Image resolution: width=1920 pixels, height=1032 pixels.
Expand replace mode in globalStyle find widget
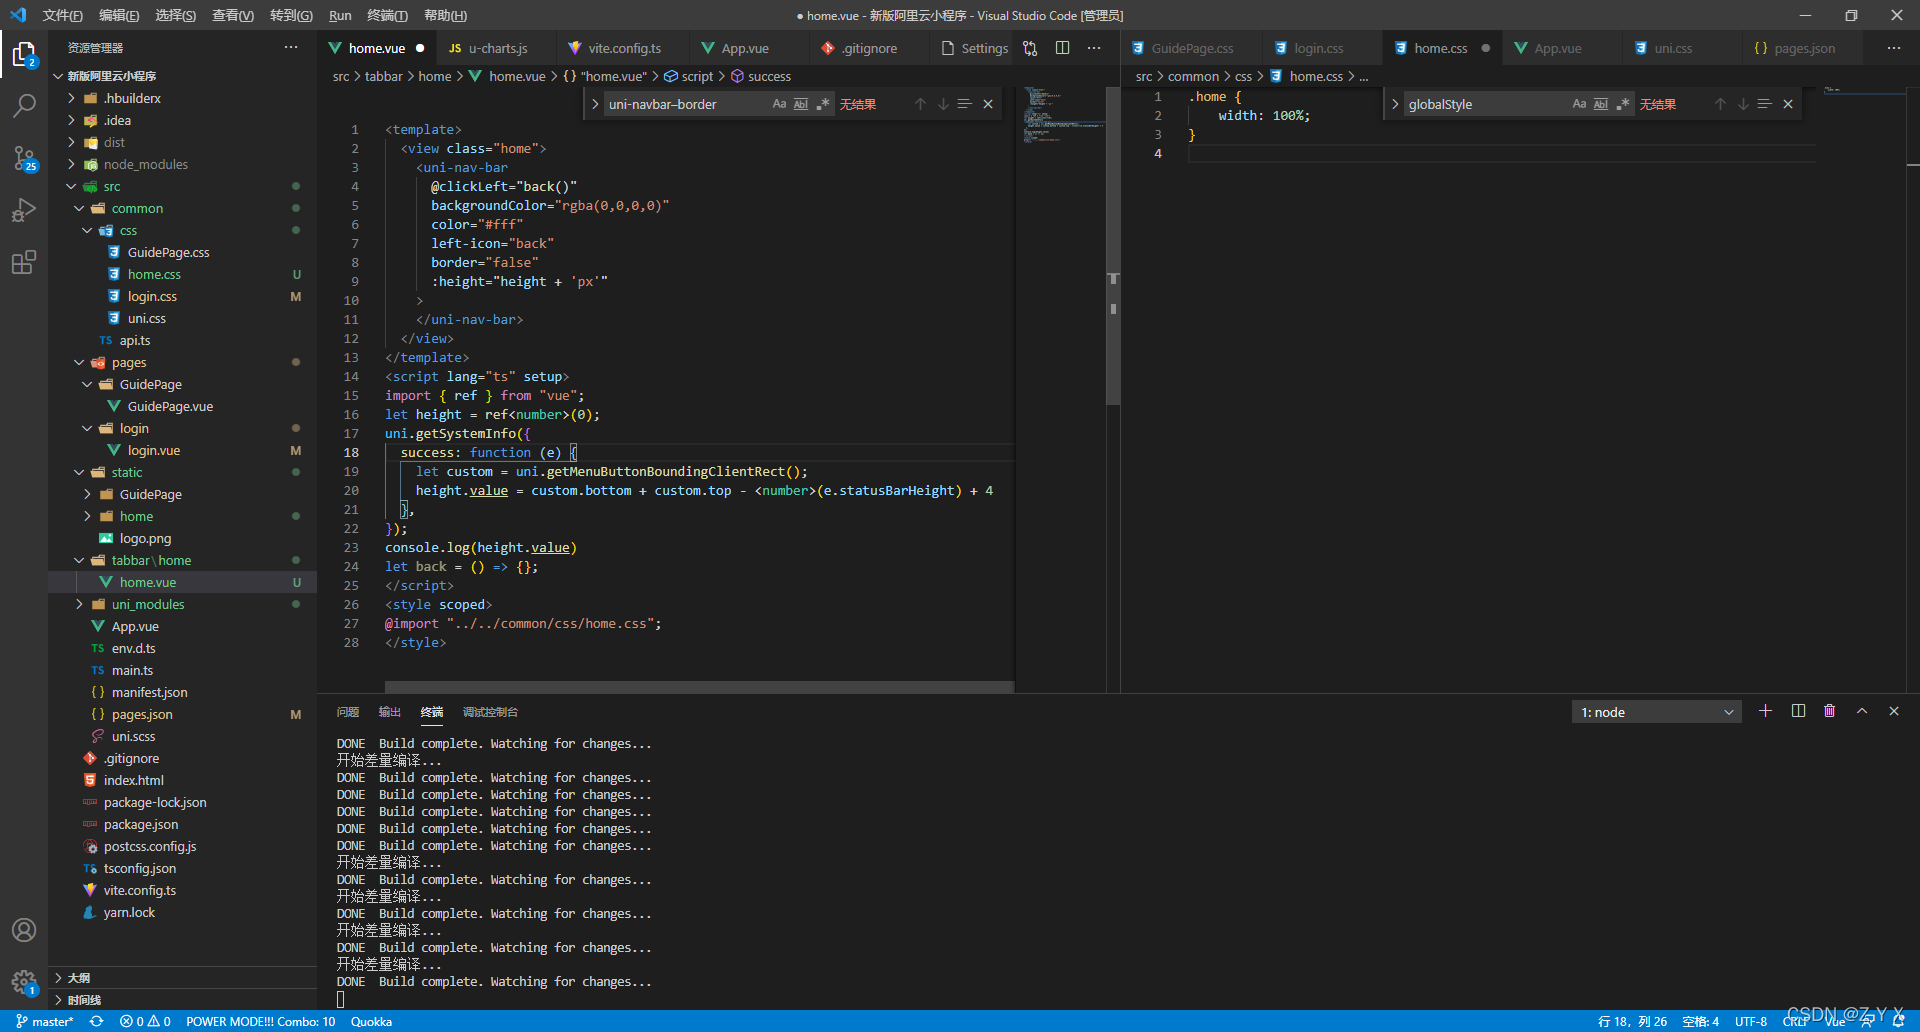(1395, 104)
